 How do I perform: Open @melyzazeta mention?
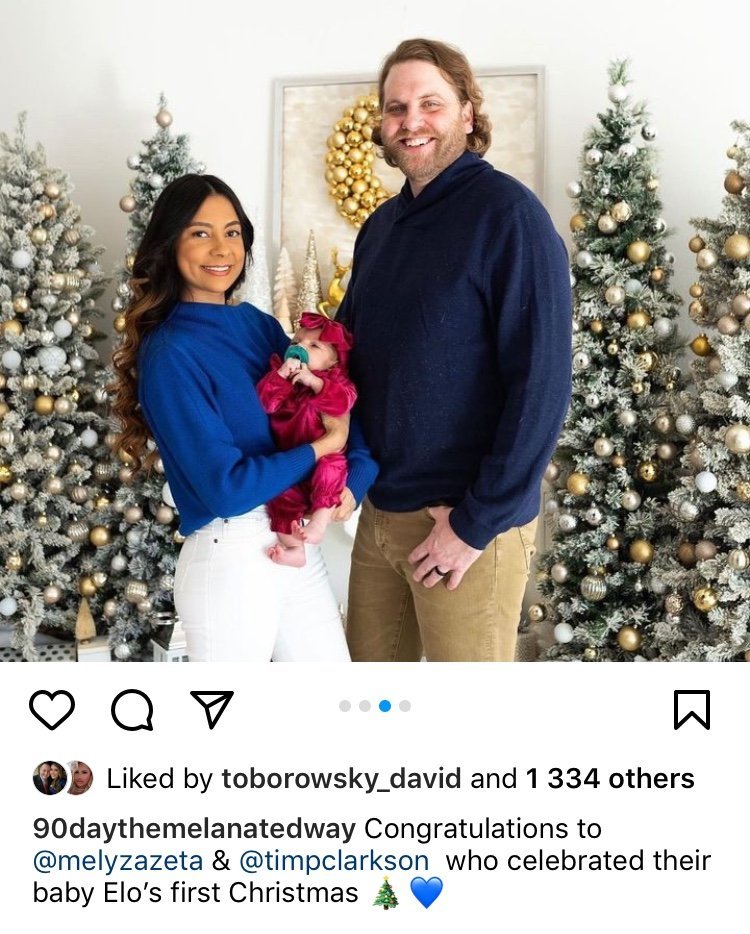pyautogui.click(x=118, y=861)
